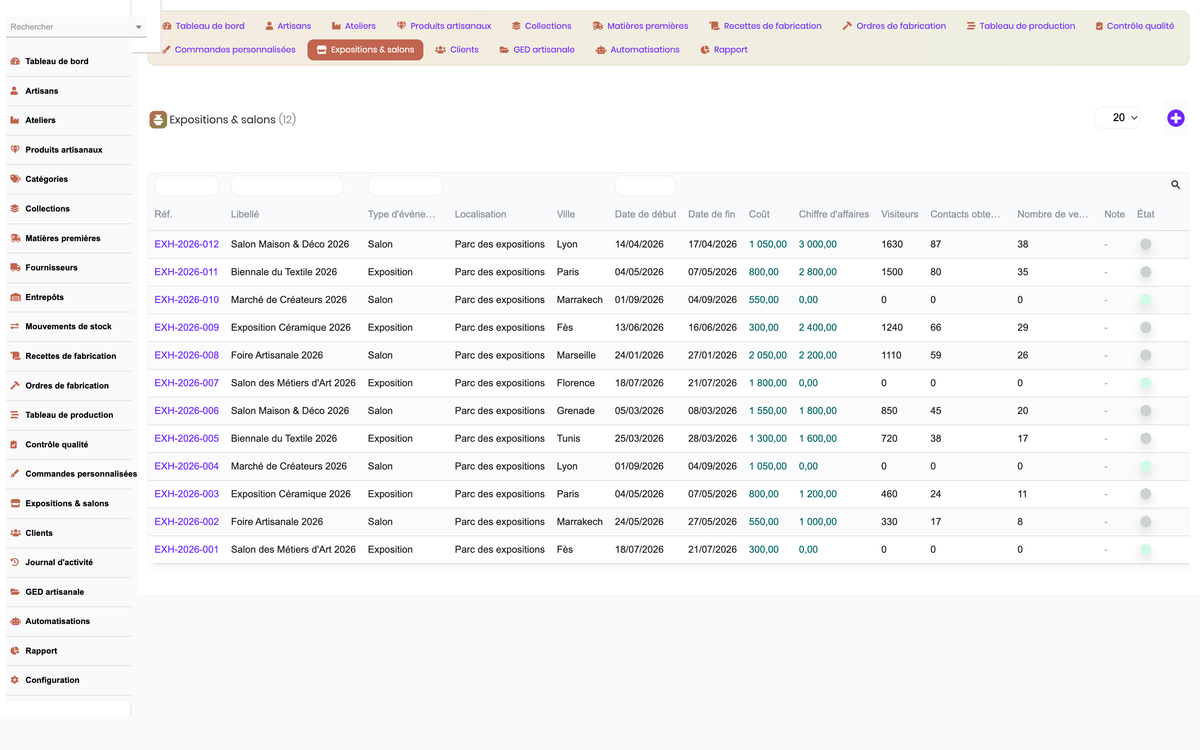Click the magnifier search icon above table
This screenshot has width=1200, height=750.
coord(1175,185)
